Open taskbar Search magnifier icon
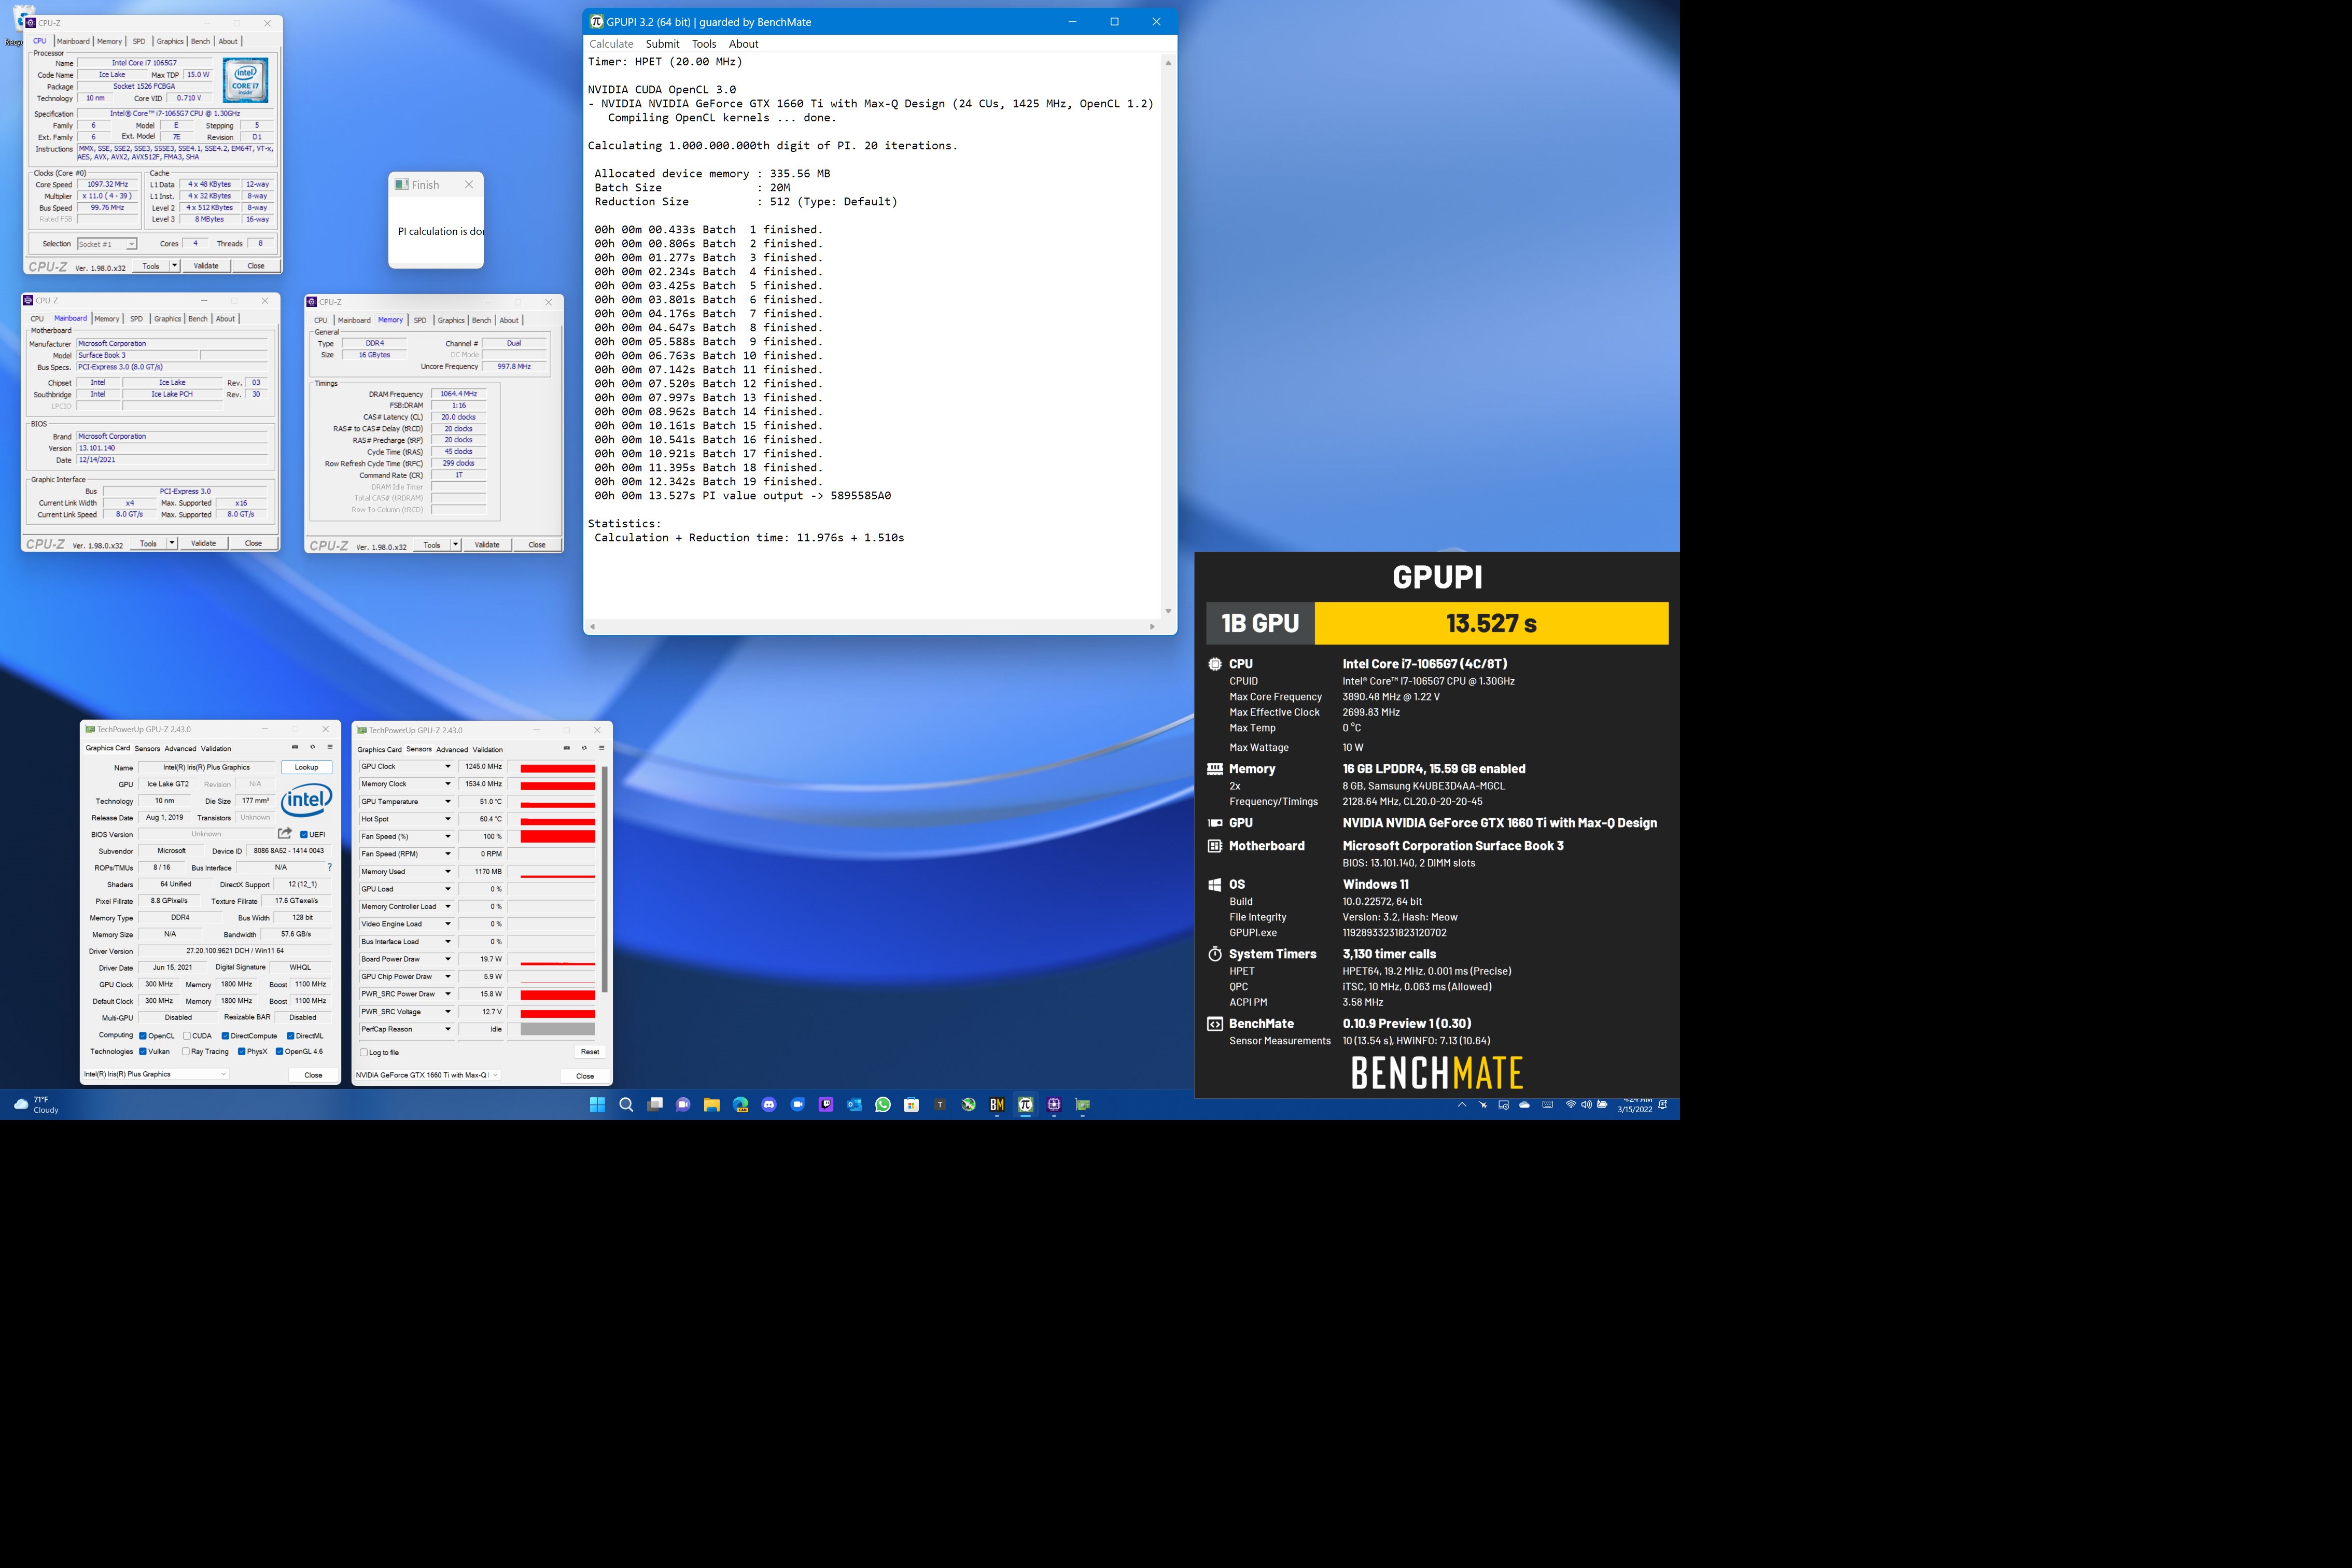The image size is (2352, 1568). click(x=626, y=1104)
